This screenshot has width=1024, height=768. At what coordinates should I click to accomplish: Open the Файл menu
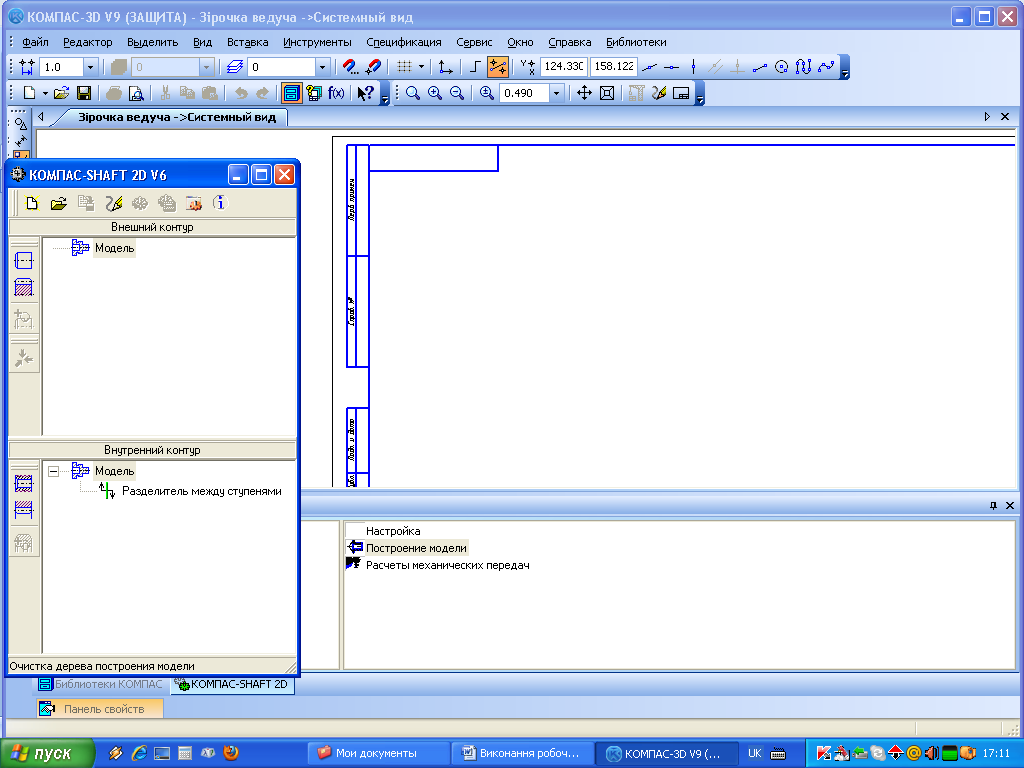click(x=35, y=42)
